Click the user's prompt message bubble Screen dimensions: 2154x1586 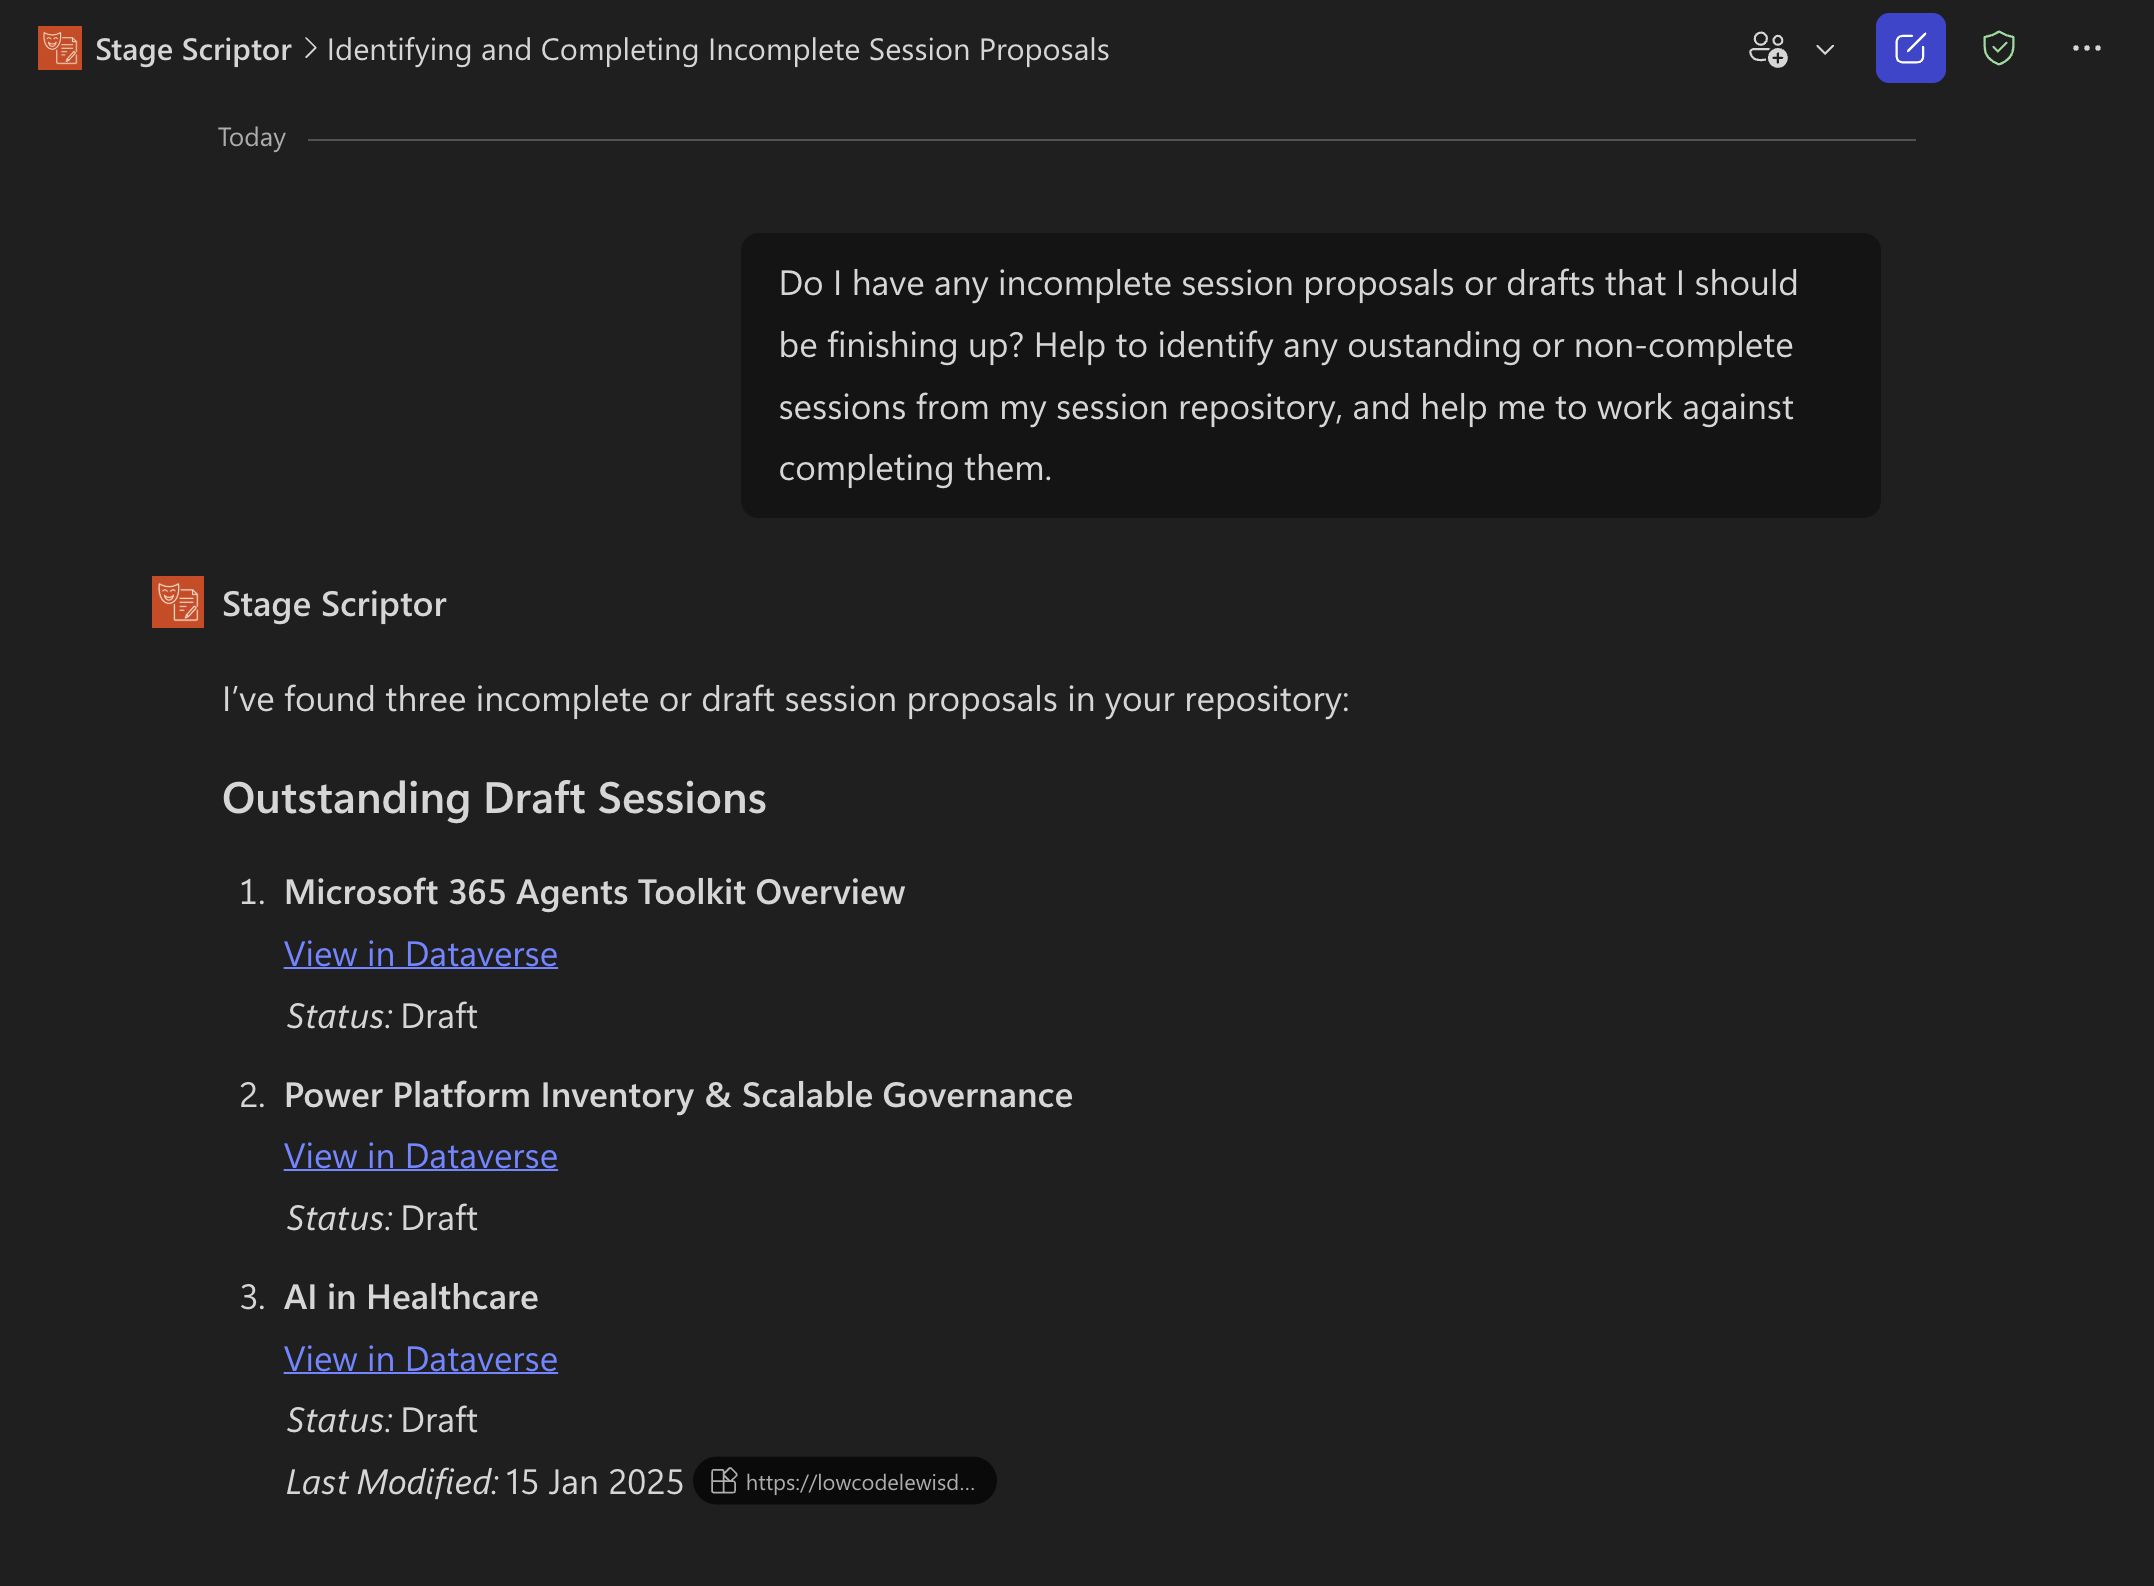click(1309, 375)
